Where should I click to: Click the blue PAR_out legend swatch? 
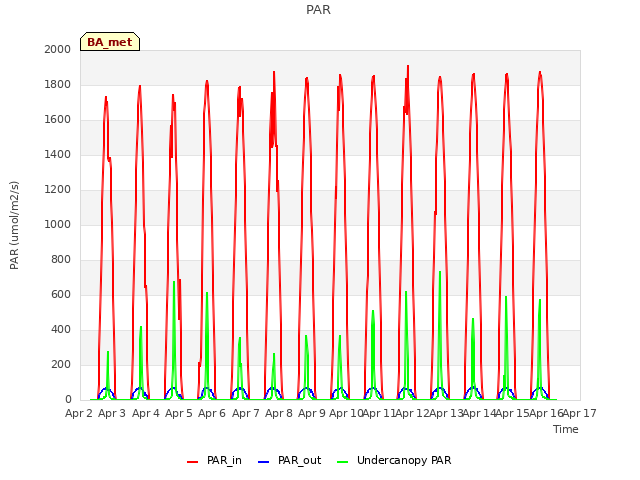pos(264,462)
